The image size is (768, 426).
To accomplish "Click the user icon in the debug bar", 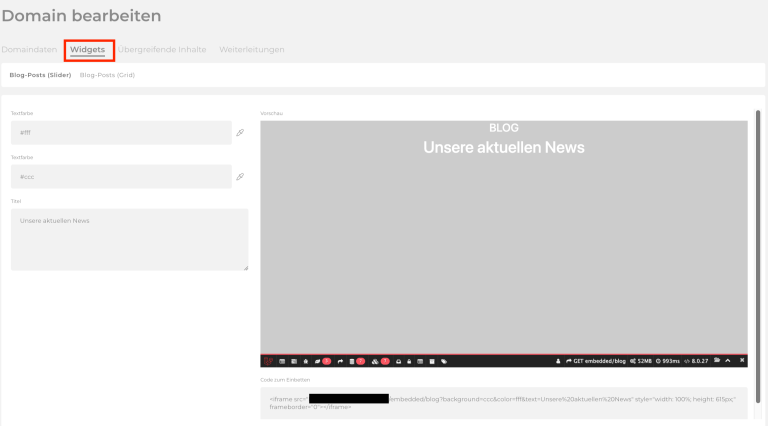I will pyautogui.click(x=558, y=361).
